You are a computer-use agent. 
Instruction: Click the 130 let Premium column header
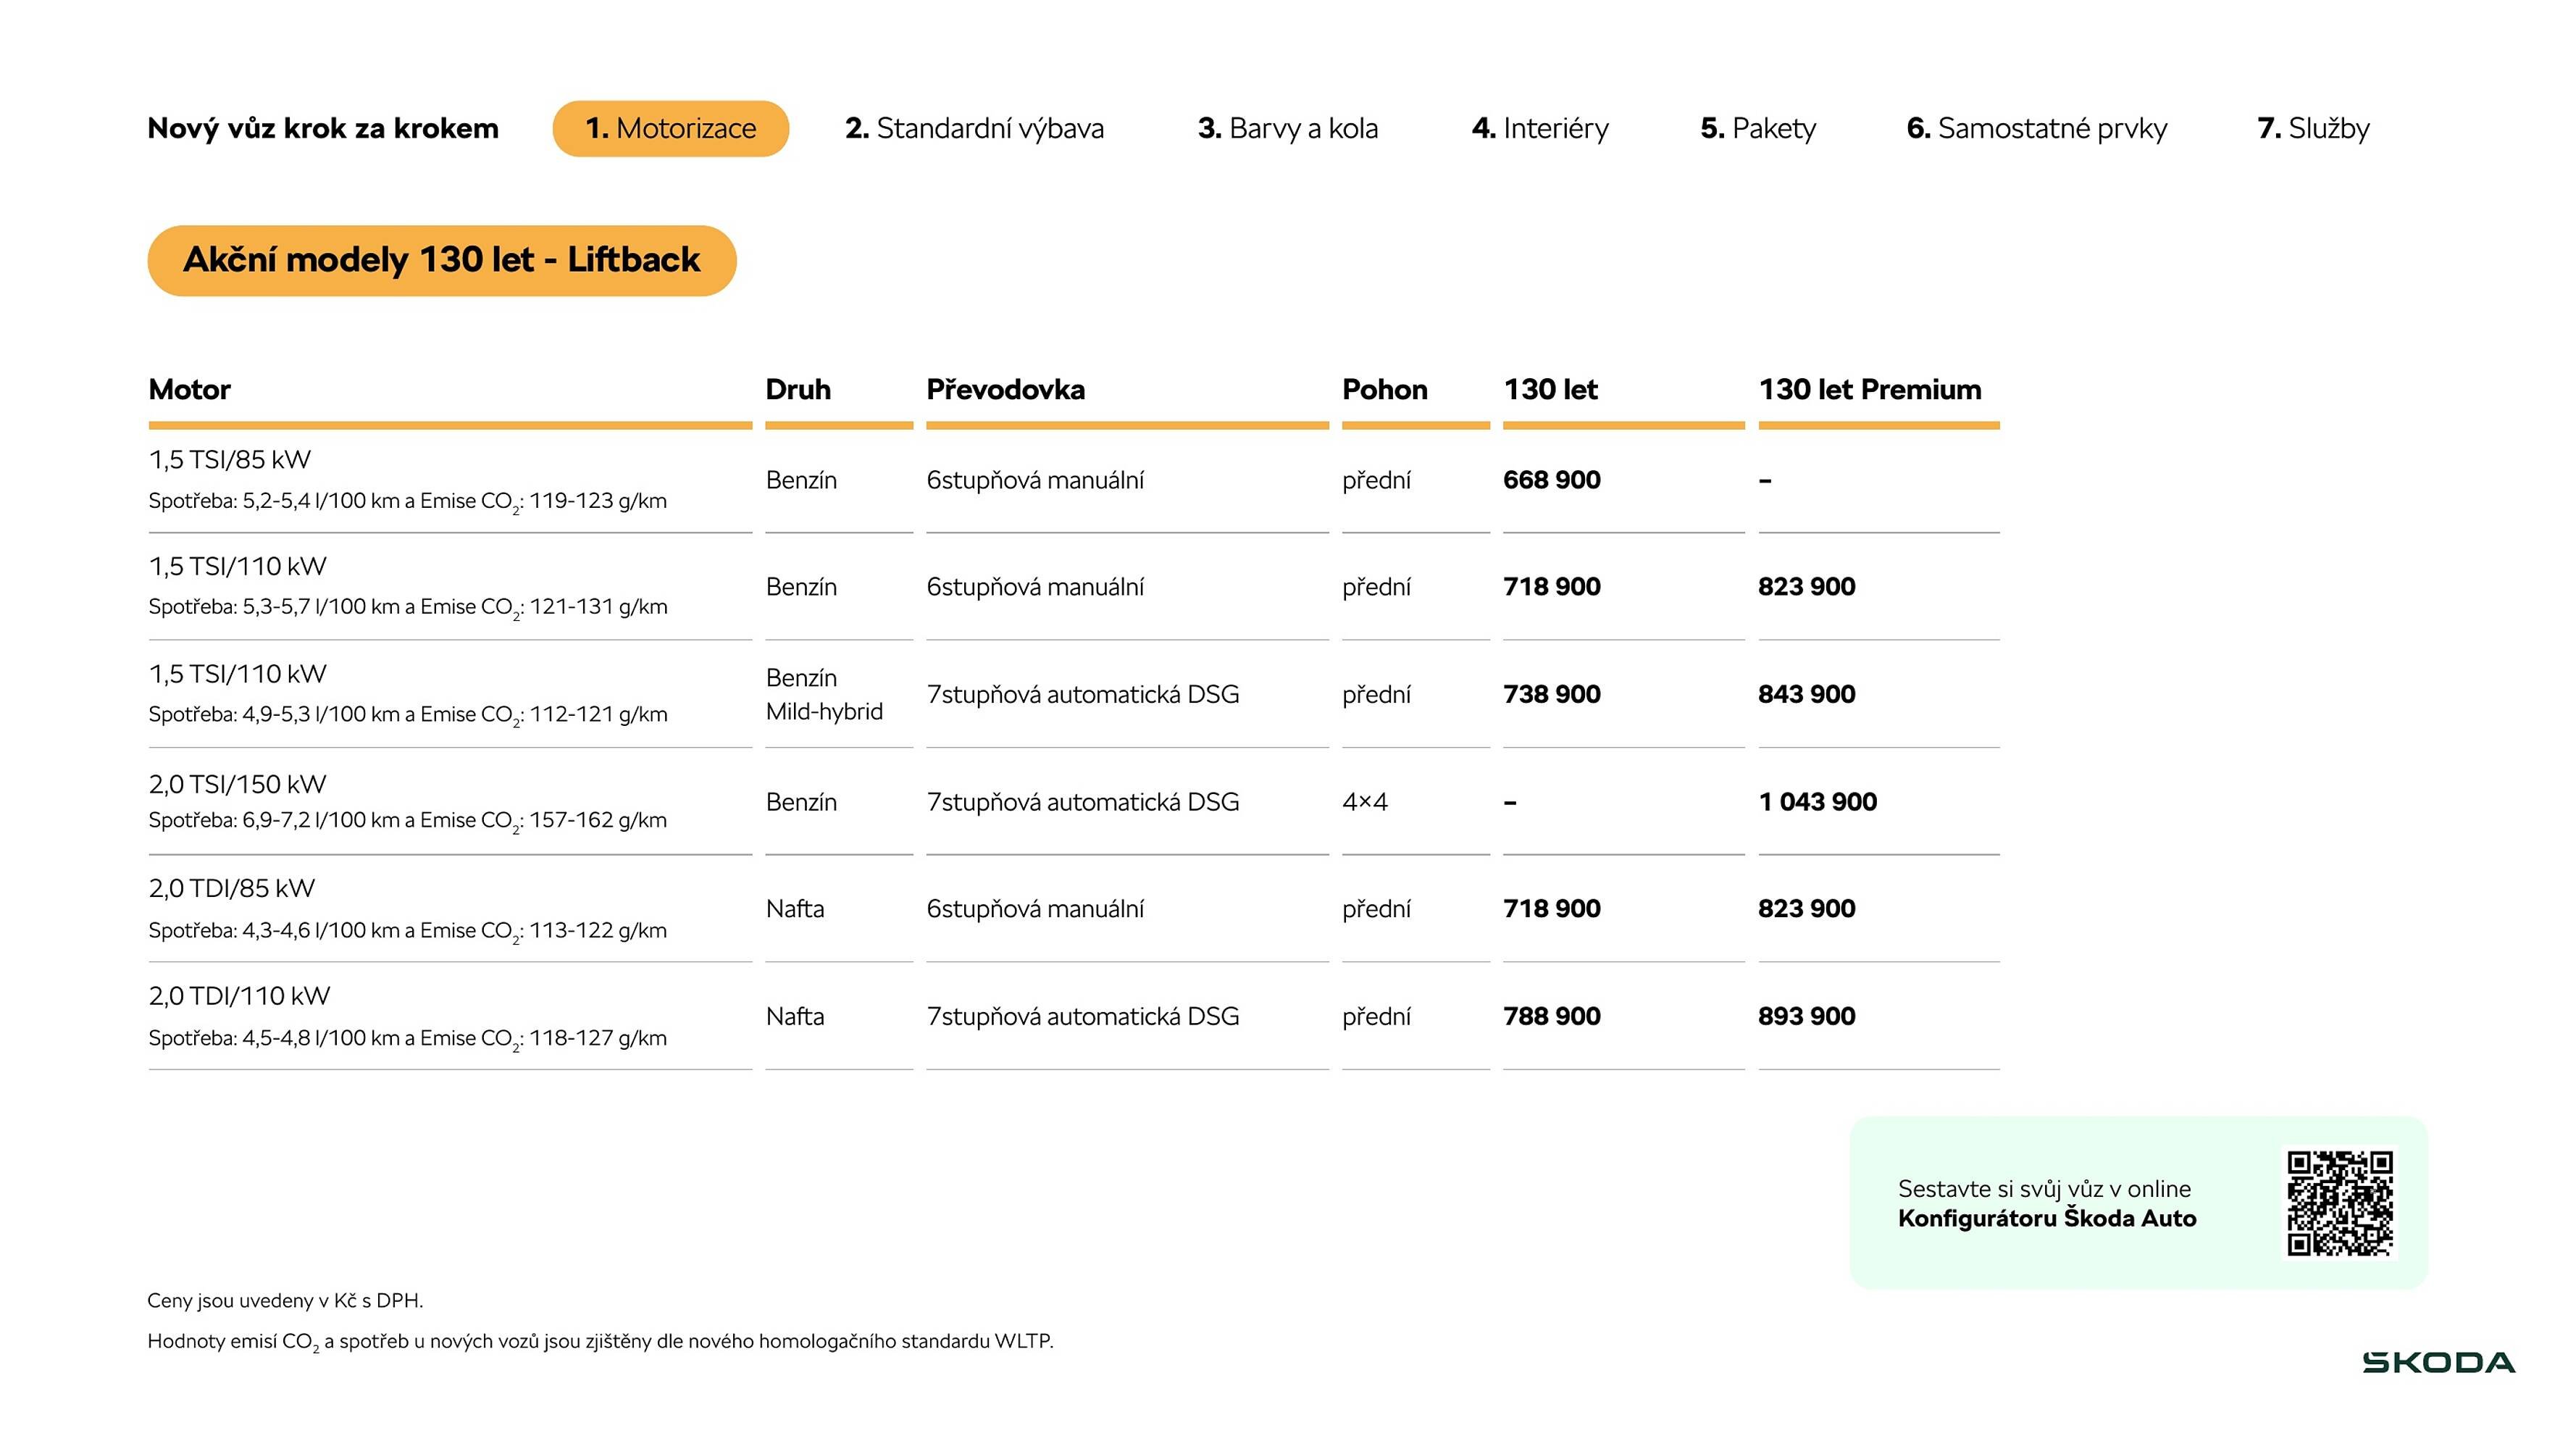pyautogui.click(x=1869, y=389)
